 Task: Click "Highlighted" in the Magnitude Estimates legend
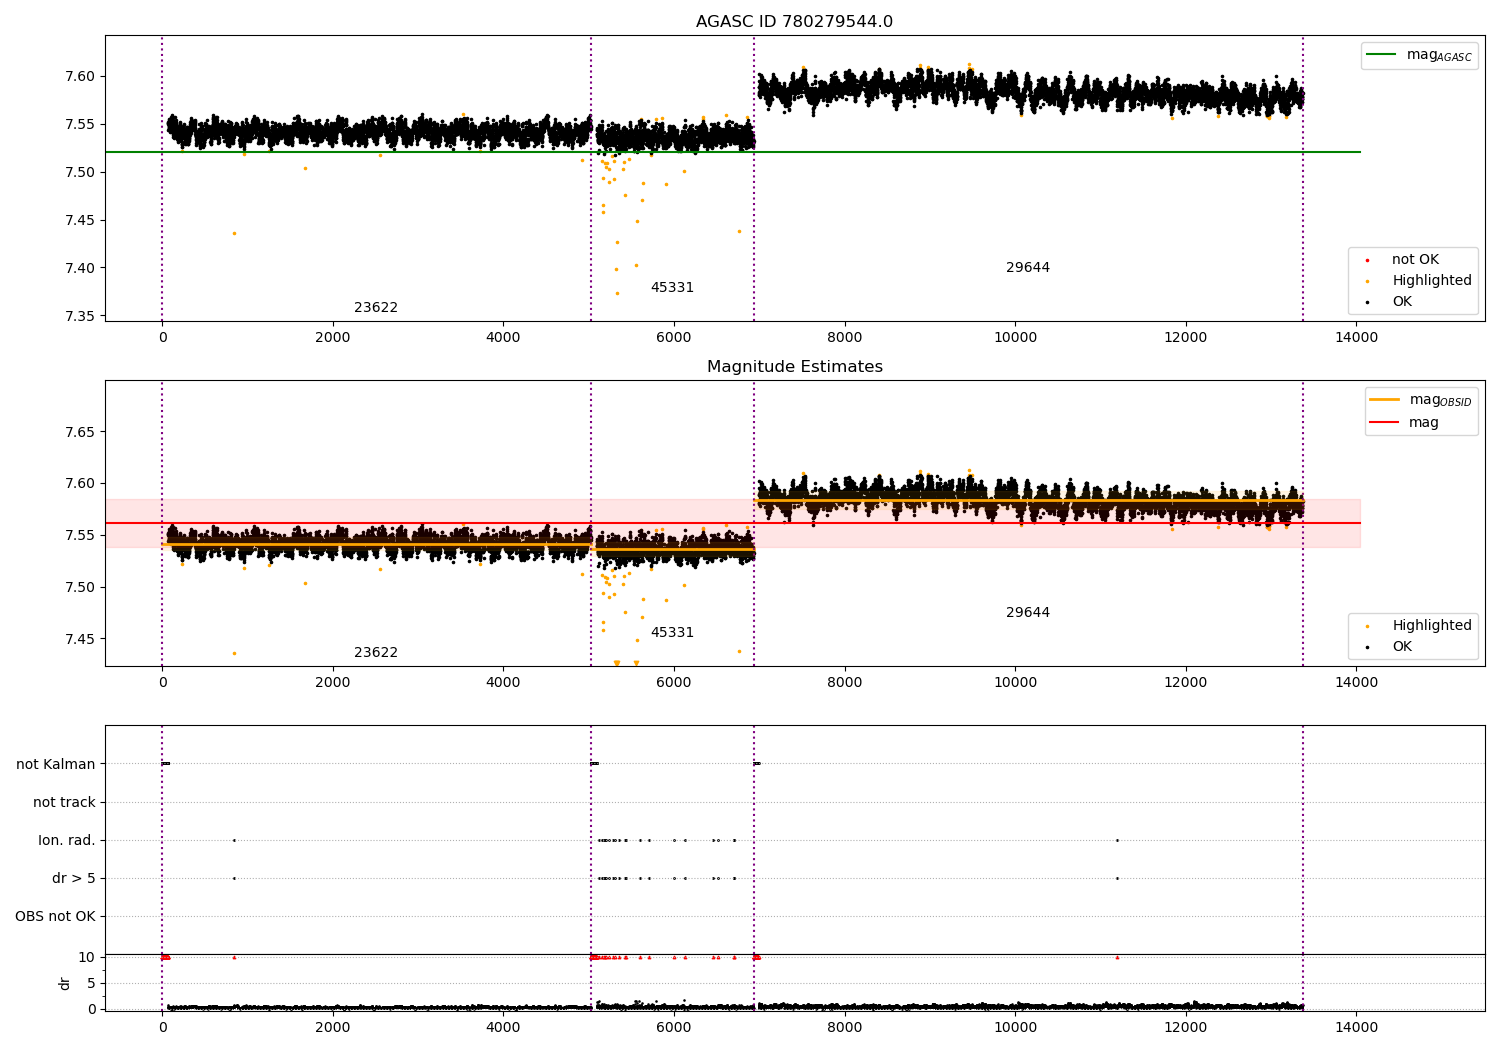click(x=1432, y=626)
